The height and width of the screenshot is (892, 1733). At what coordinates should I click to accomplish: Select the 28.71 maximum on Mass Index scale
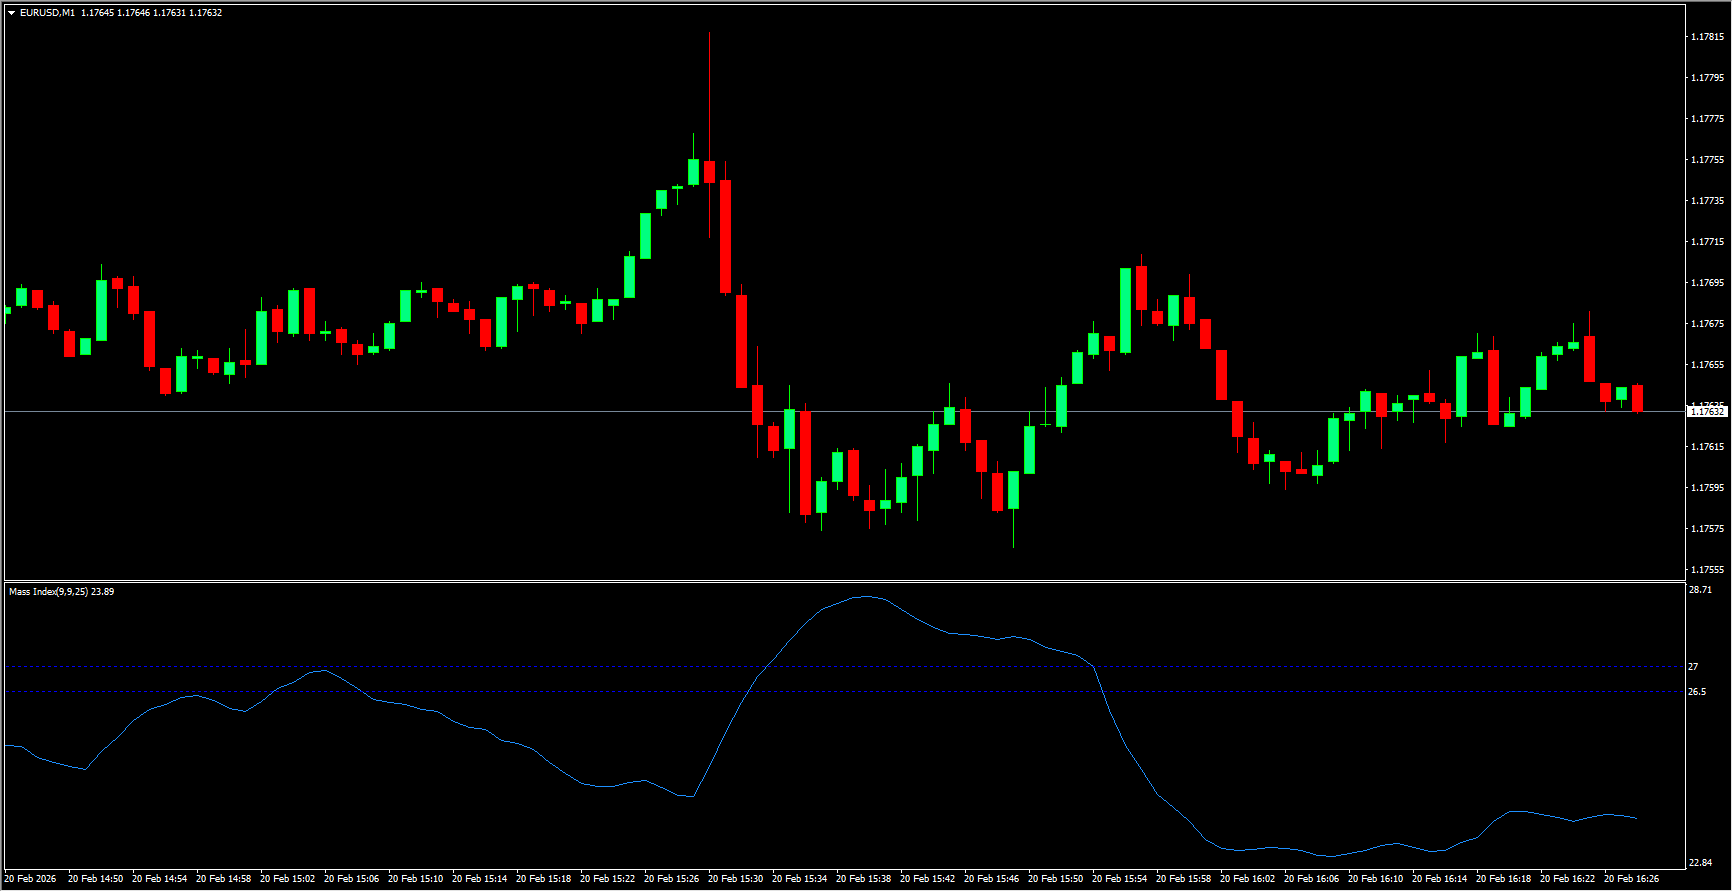[1700, 590]
